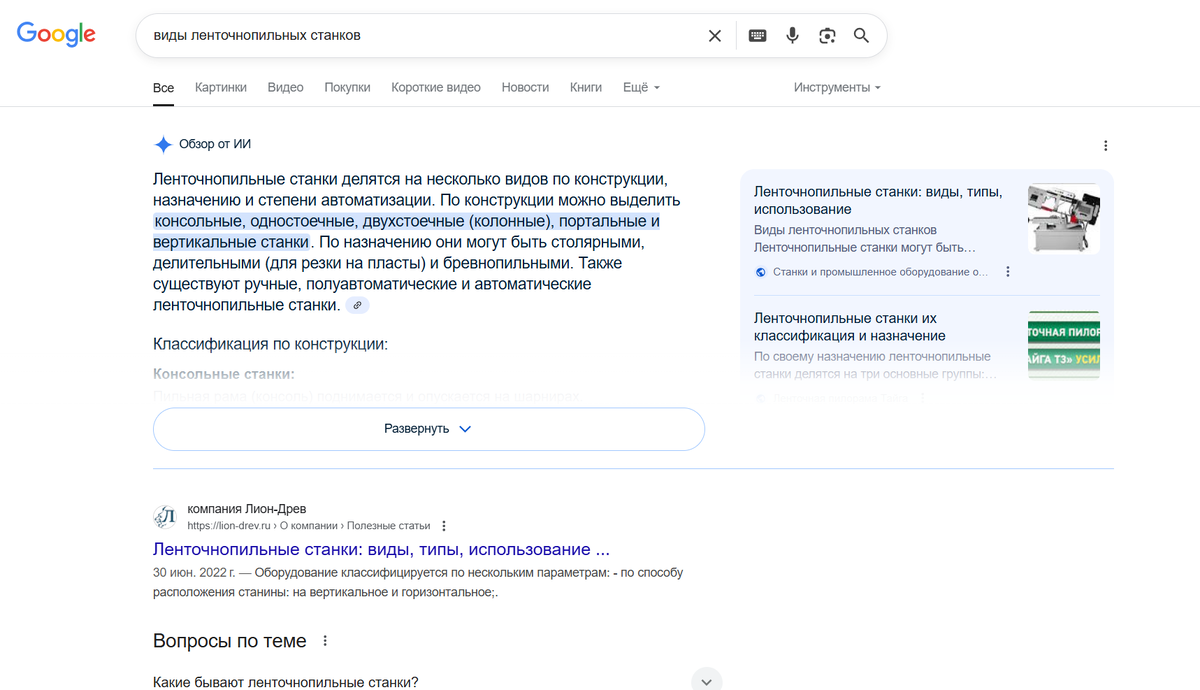Clear the search query with X icon
The height and width of the screenshot is (690, 1200).
[x=715, y=36]
